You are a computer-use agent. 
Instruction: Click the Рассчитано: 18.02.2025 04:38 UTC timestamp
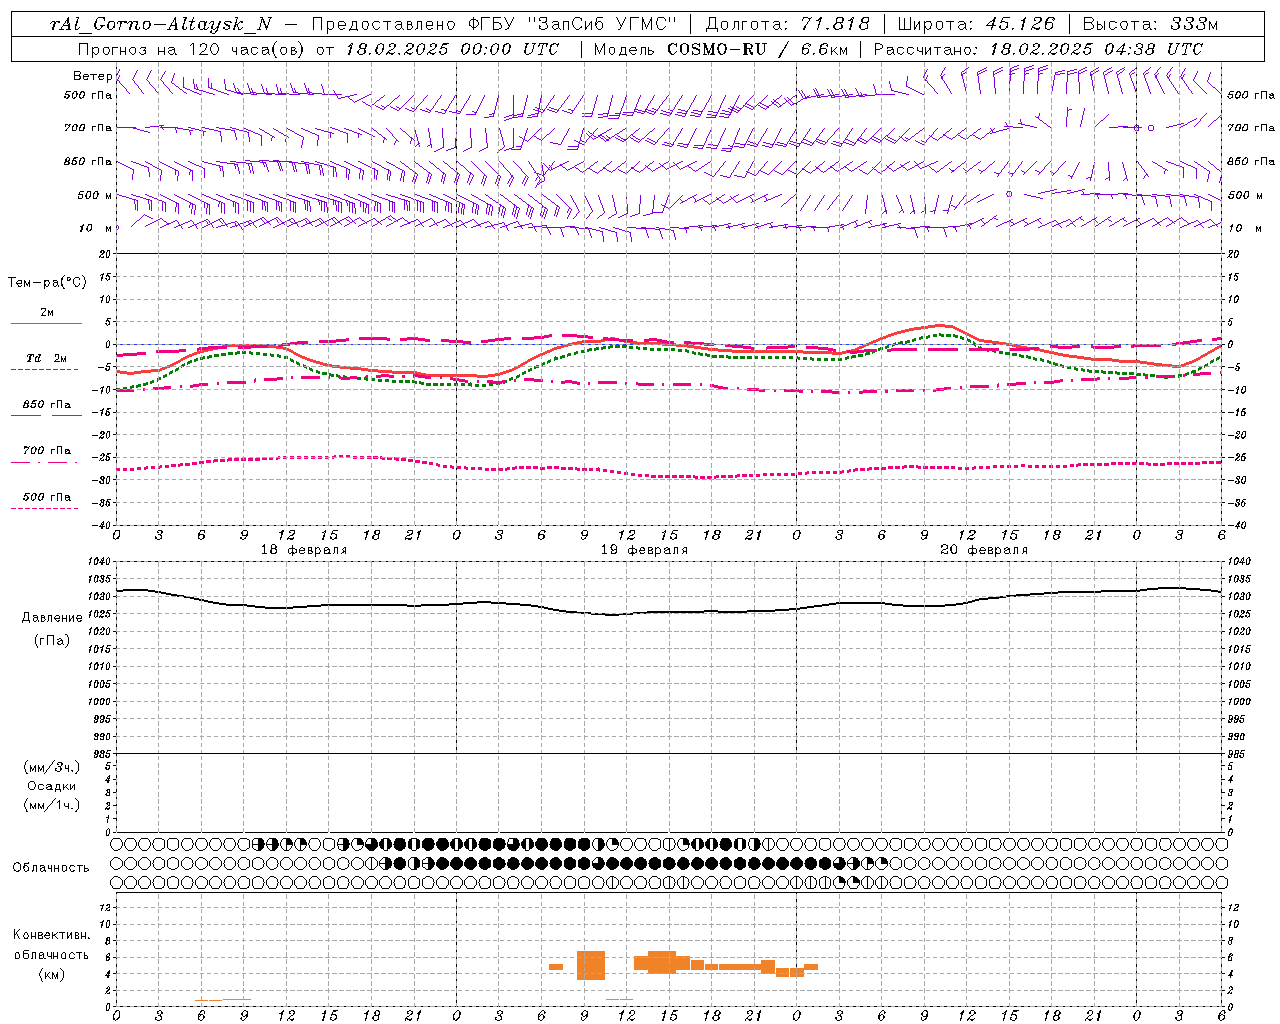[x=1038, y=49]
